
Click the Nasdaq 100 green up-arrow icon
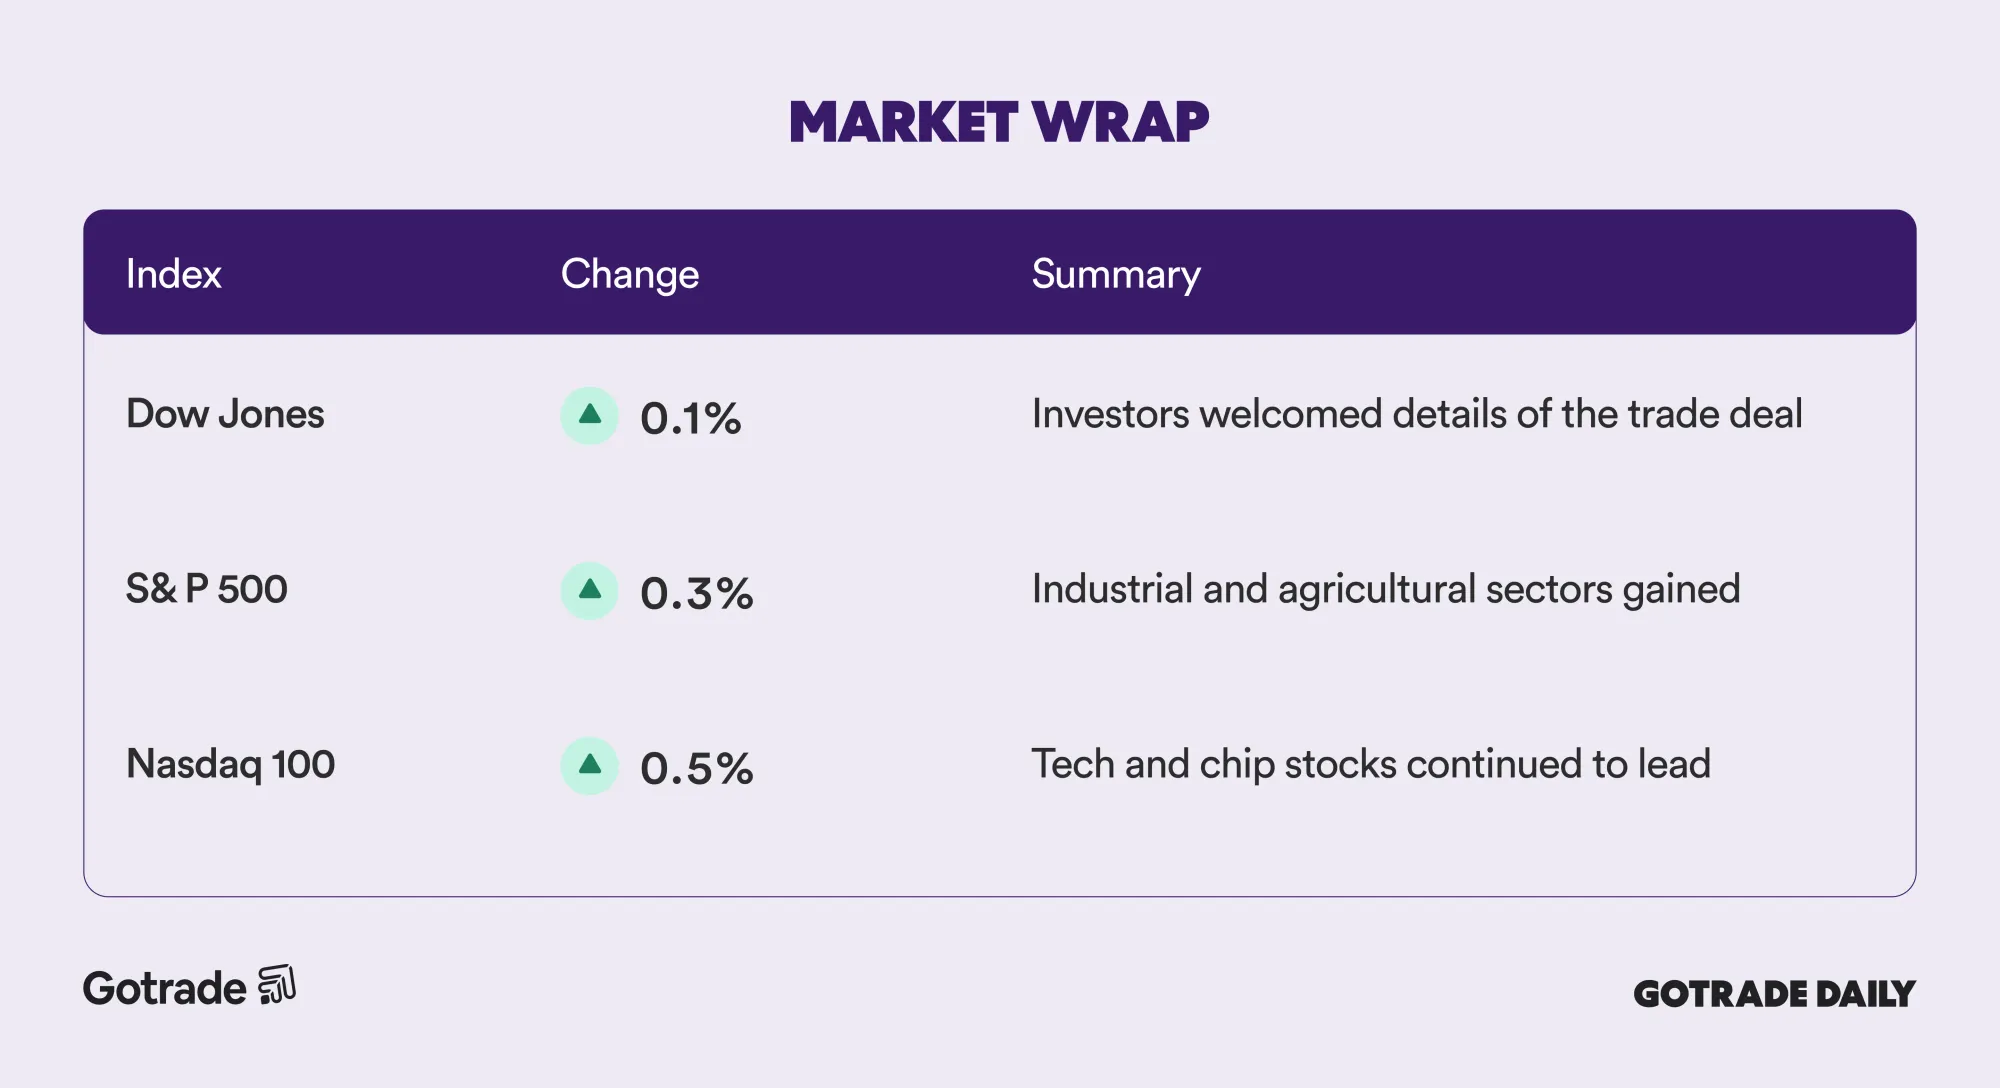590,765
